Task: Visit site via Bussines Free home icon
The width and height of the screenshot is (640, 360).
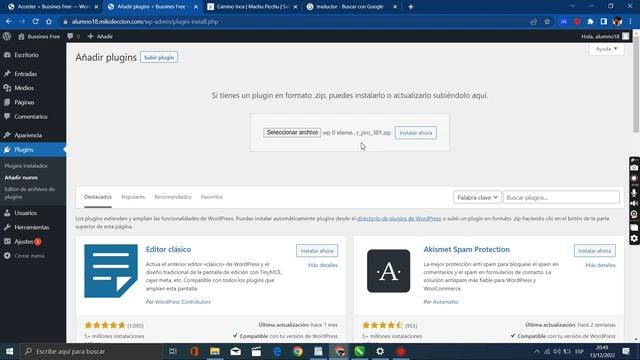Action: pyautogui.click(x=39, y=36)
